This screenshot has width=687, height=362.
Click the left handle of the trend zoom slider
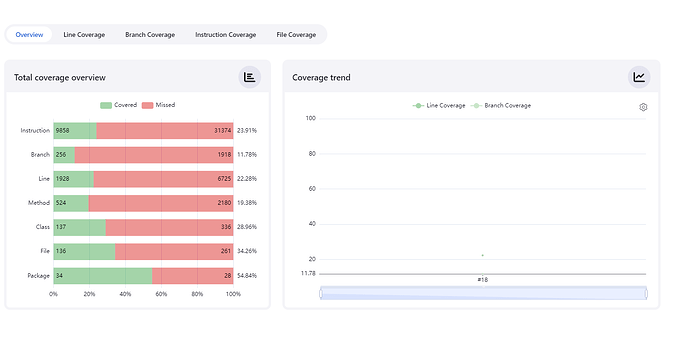coord(321,293)
